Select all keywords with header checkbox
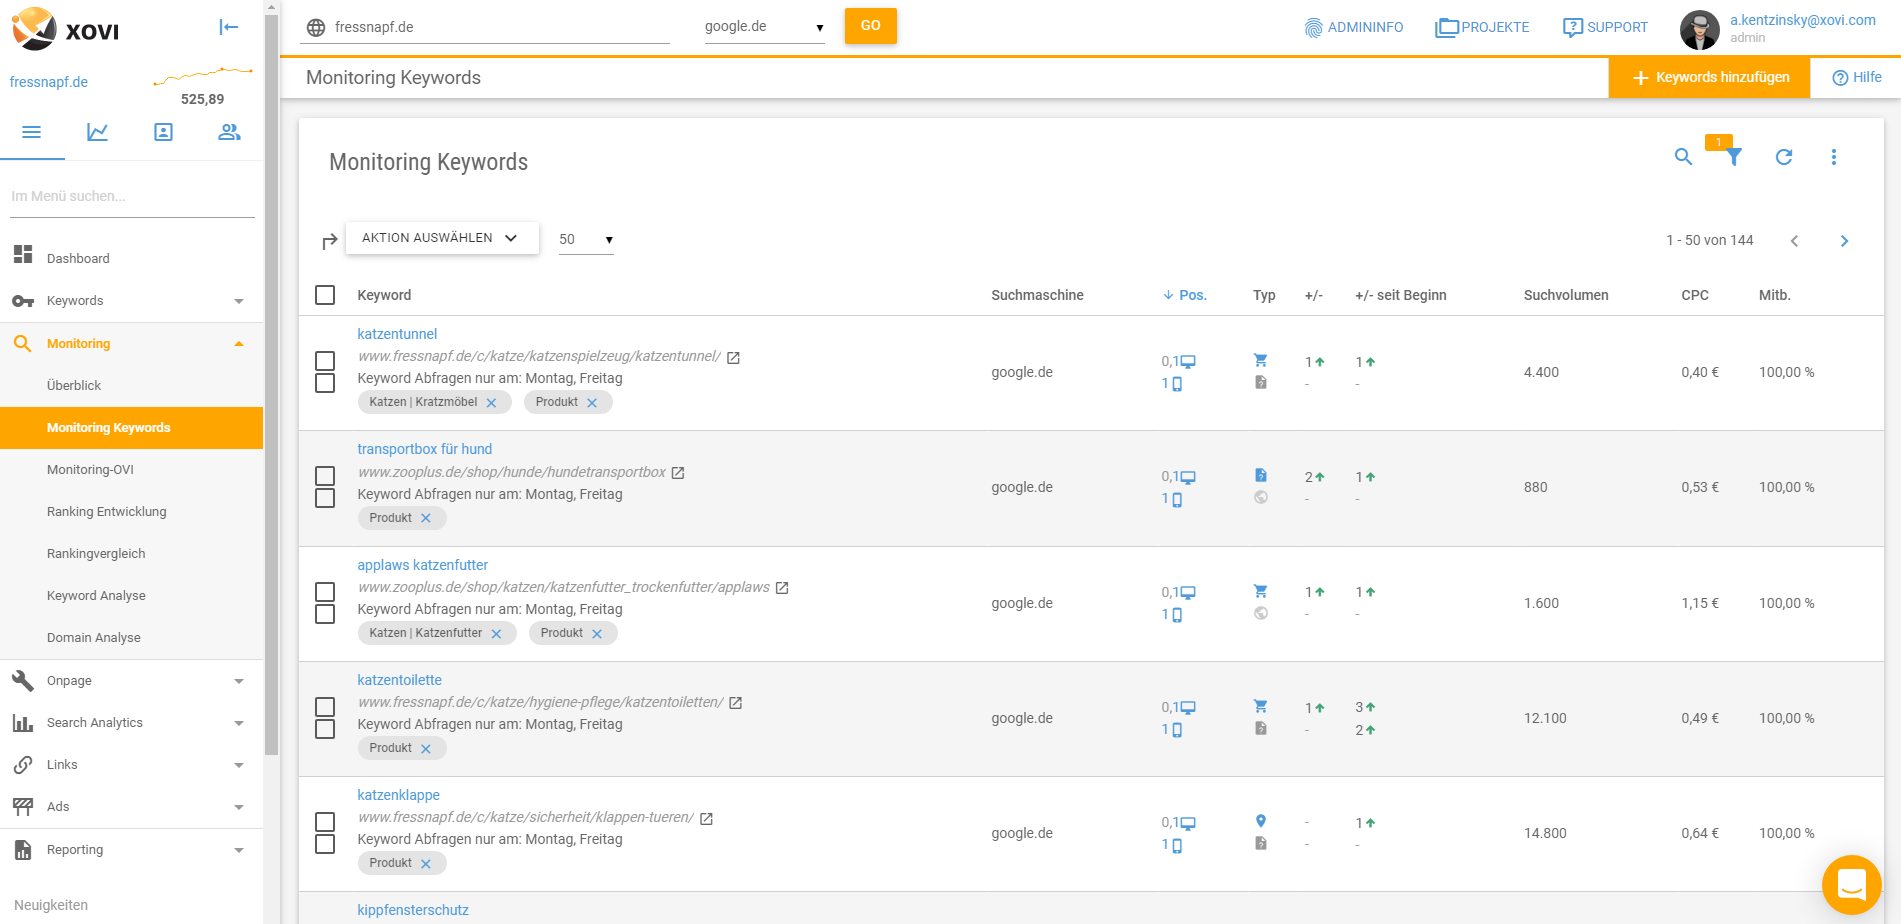This screenshot has height=924, width=1901. [x=325, y=295]
